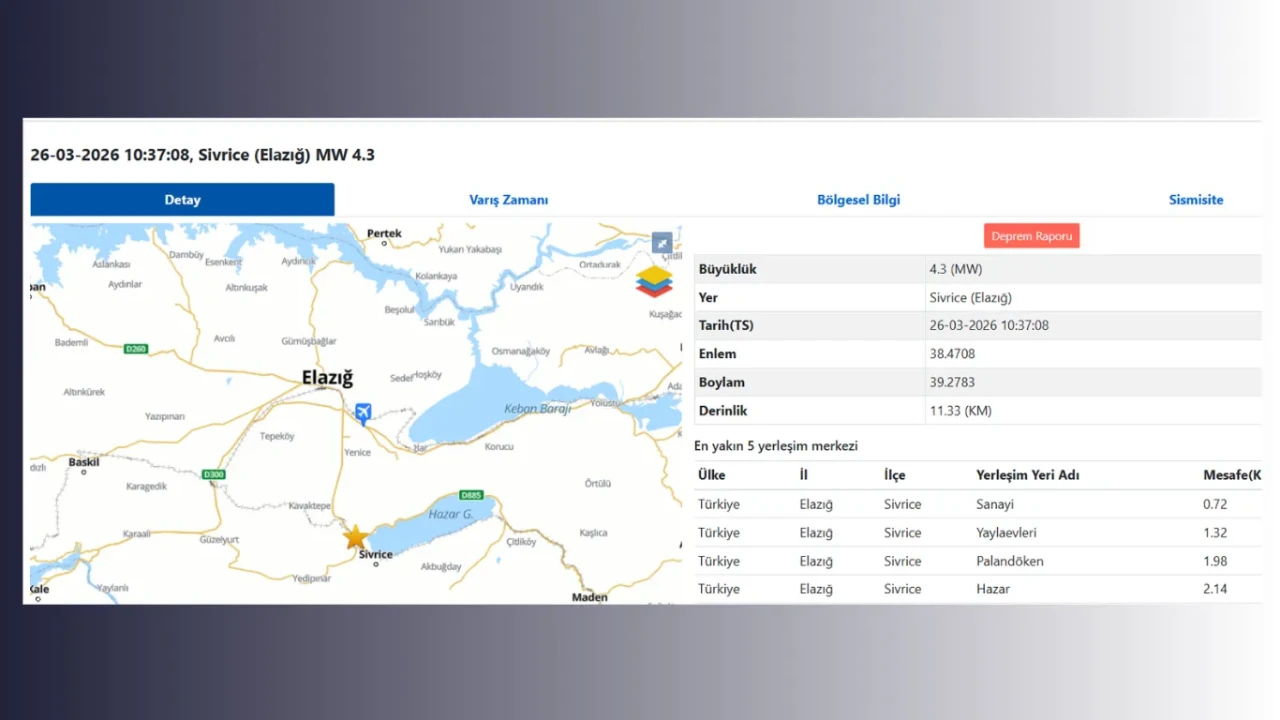Click the Baskil town marker dot
The width and height of the screenshot is (1280, 720).
tap(84, 472)
